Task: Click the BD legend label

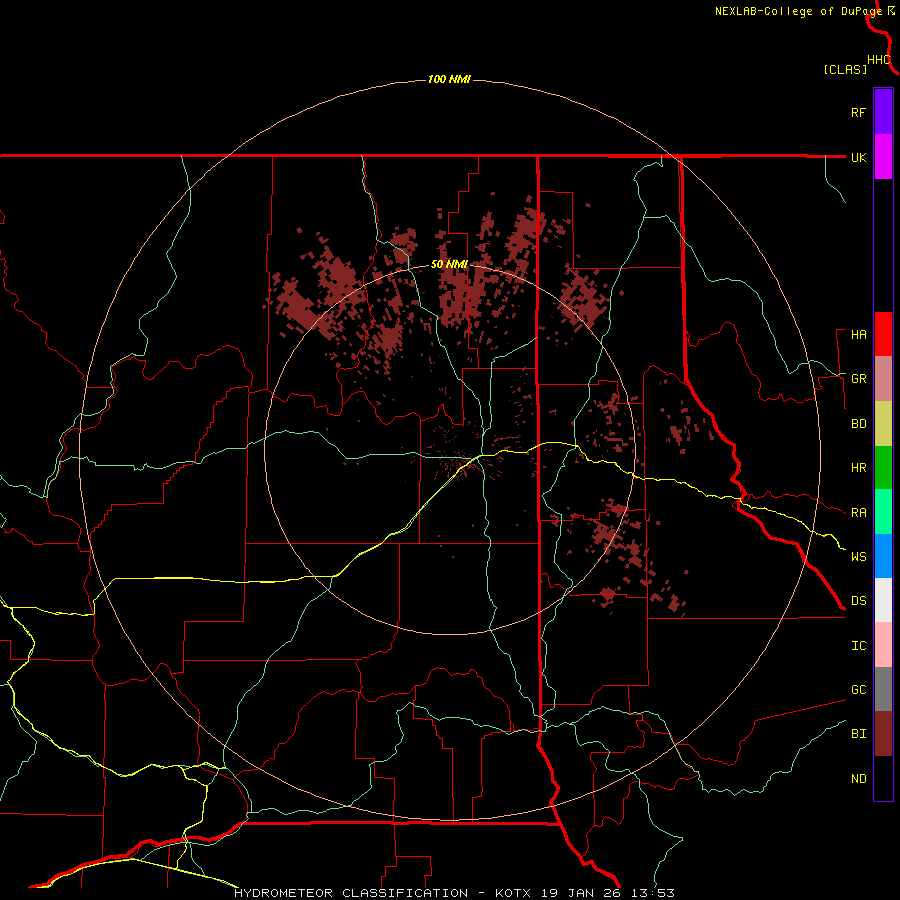Action: [858, 424]
